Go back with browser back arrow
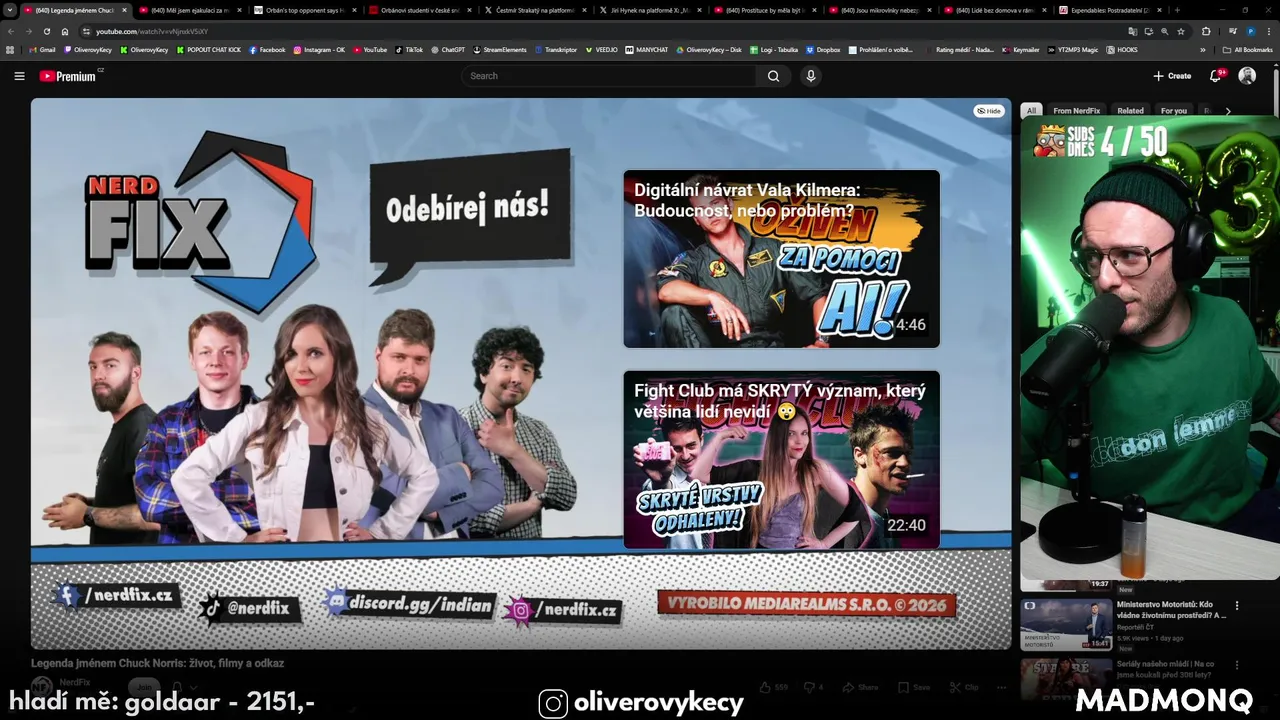This screenshot has height=720, width=1280. (x=11, y=31)
